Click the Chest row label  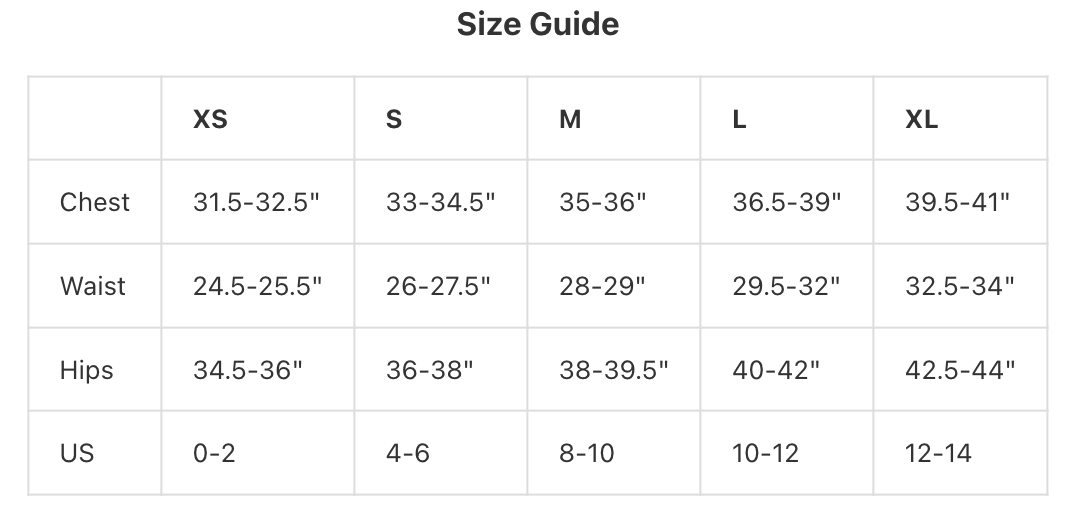pos(95,202)
